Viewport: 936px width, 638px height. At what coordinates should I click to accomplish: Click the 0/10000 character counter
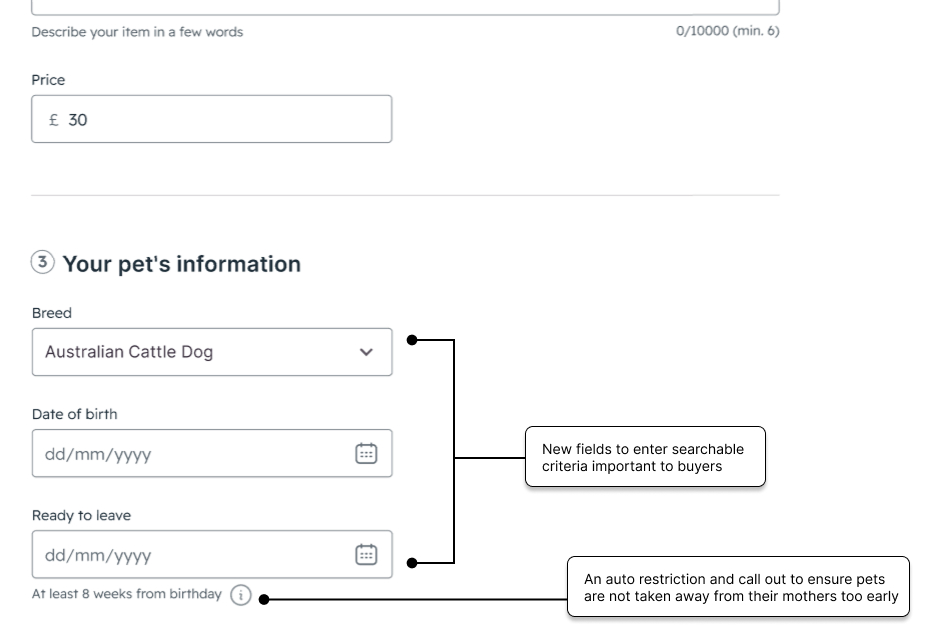pos(727,31)
